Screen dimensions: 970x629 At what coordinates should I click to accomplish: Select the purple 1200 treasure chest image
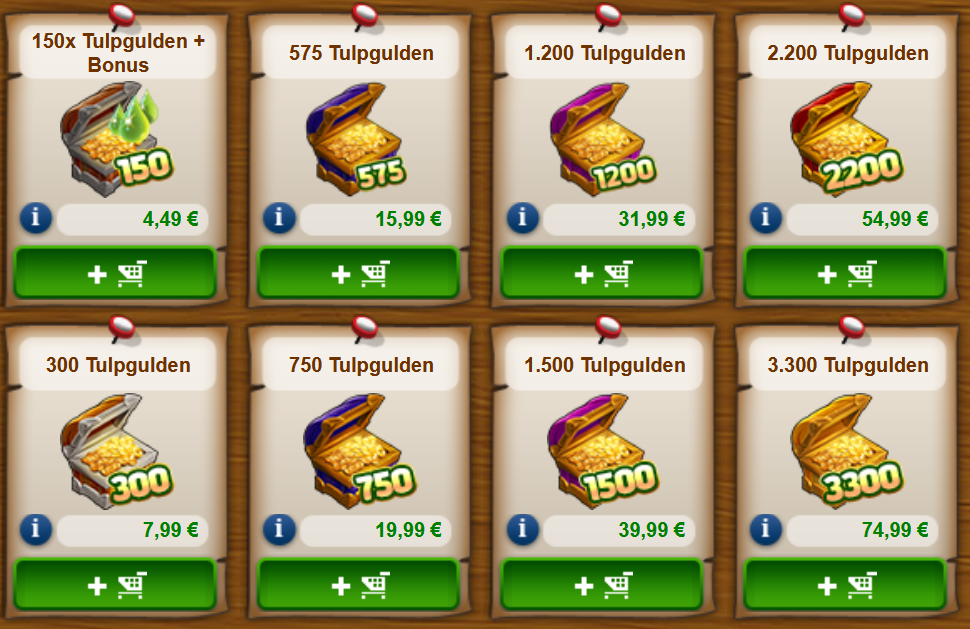click(603, 140)
